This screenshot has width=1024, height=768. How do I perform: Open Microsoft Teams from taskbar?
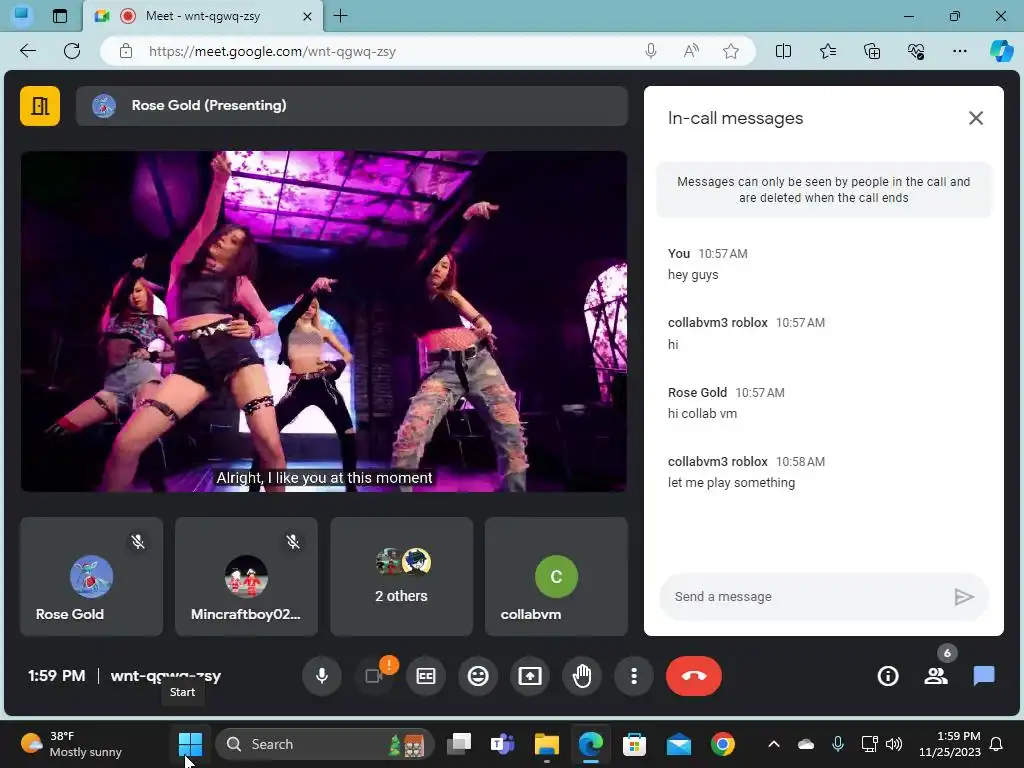[x=502, y=744]
